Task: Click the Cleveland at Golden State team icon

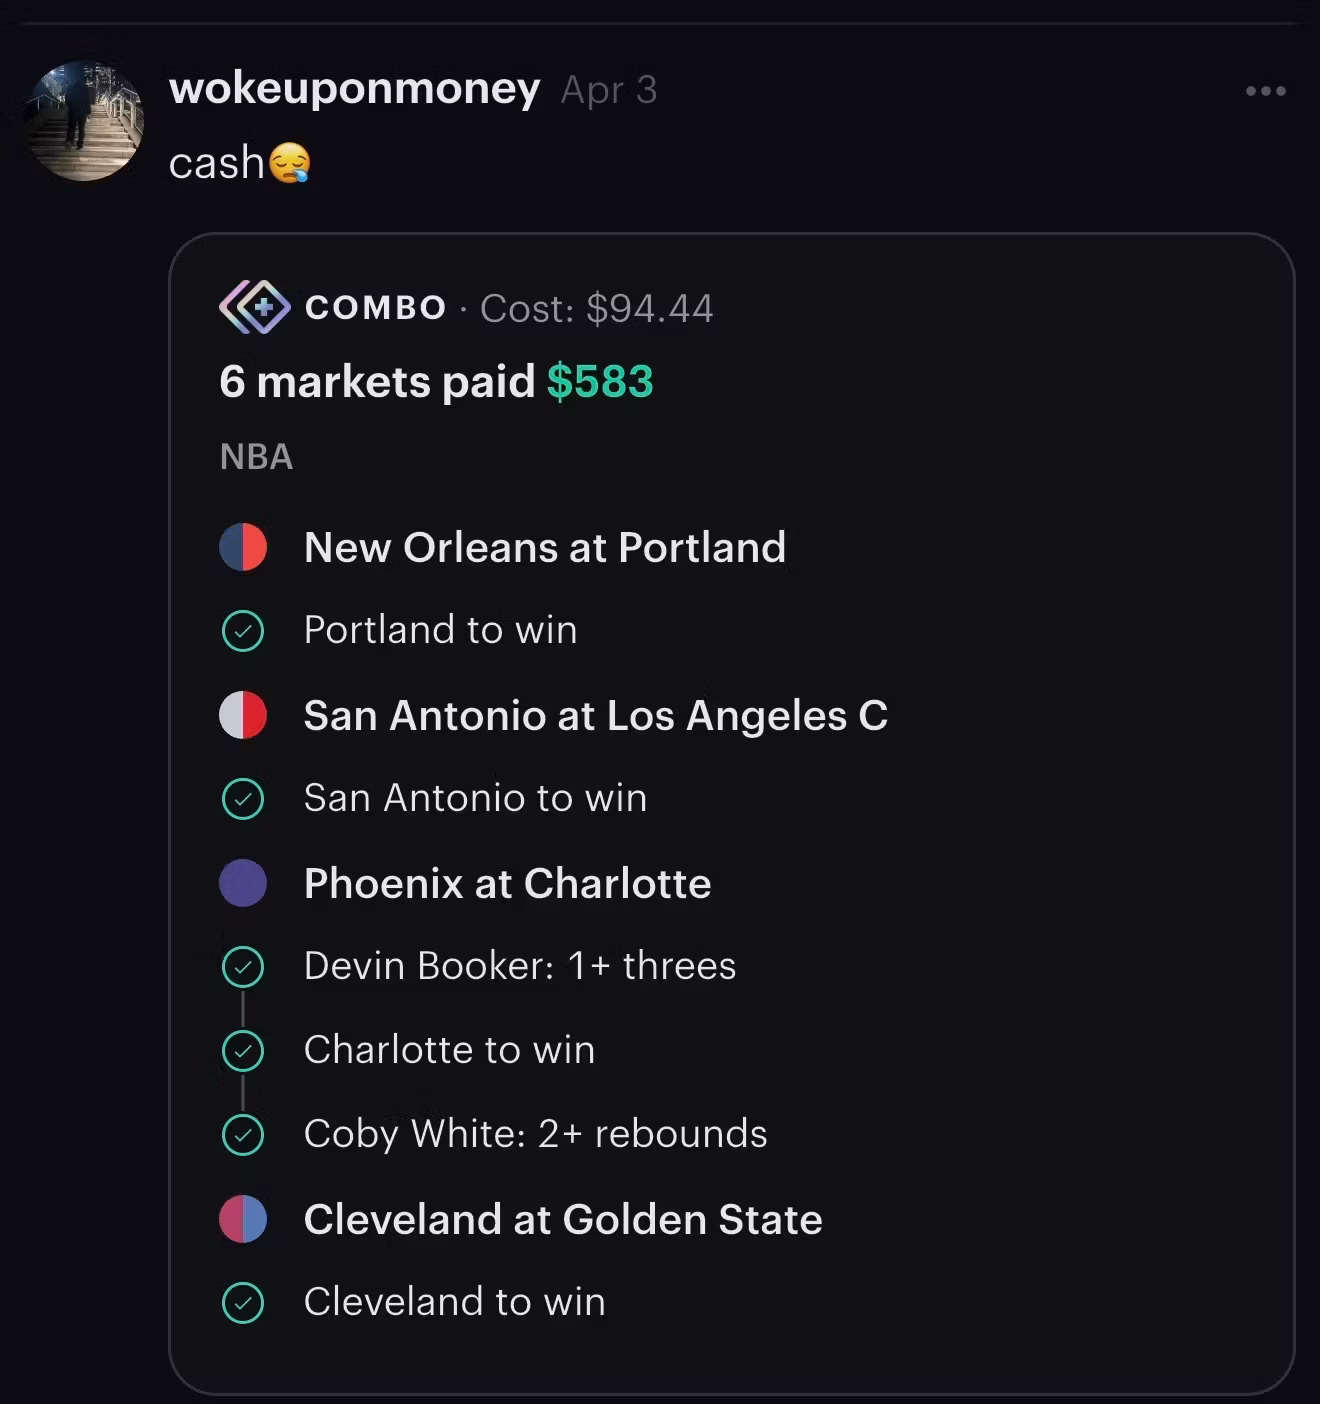Action: 243,1219
